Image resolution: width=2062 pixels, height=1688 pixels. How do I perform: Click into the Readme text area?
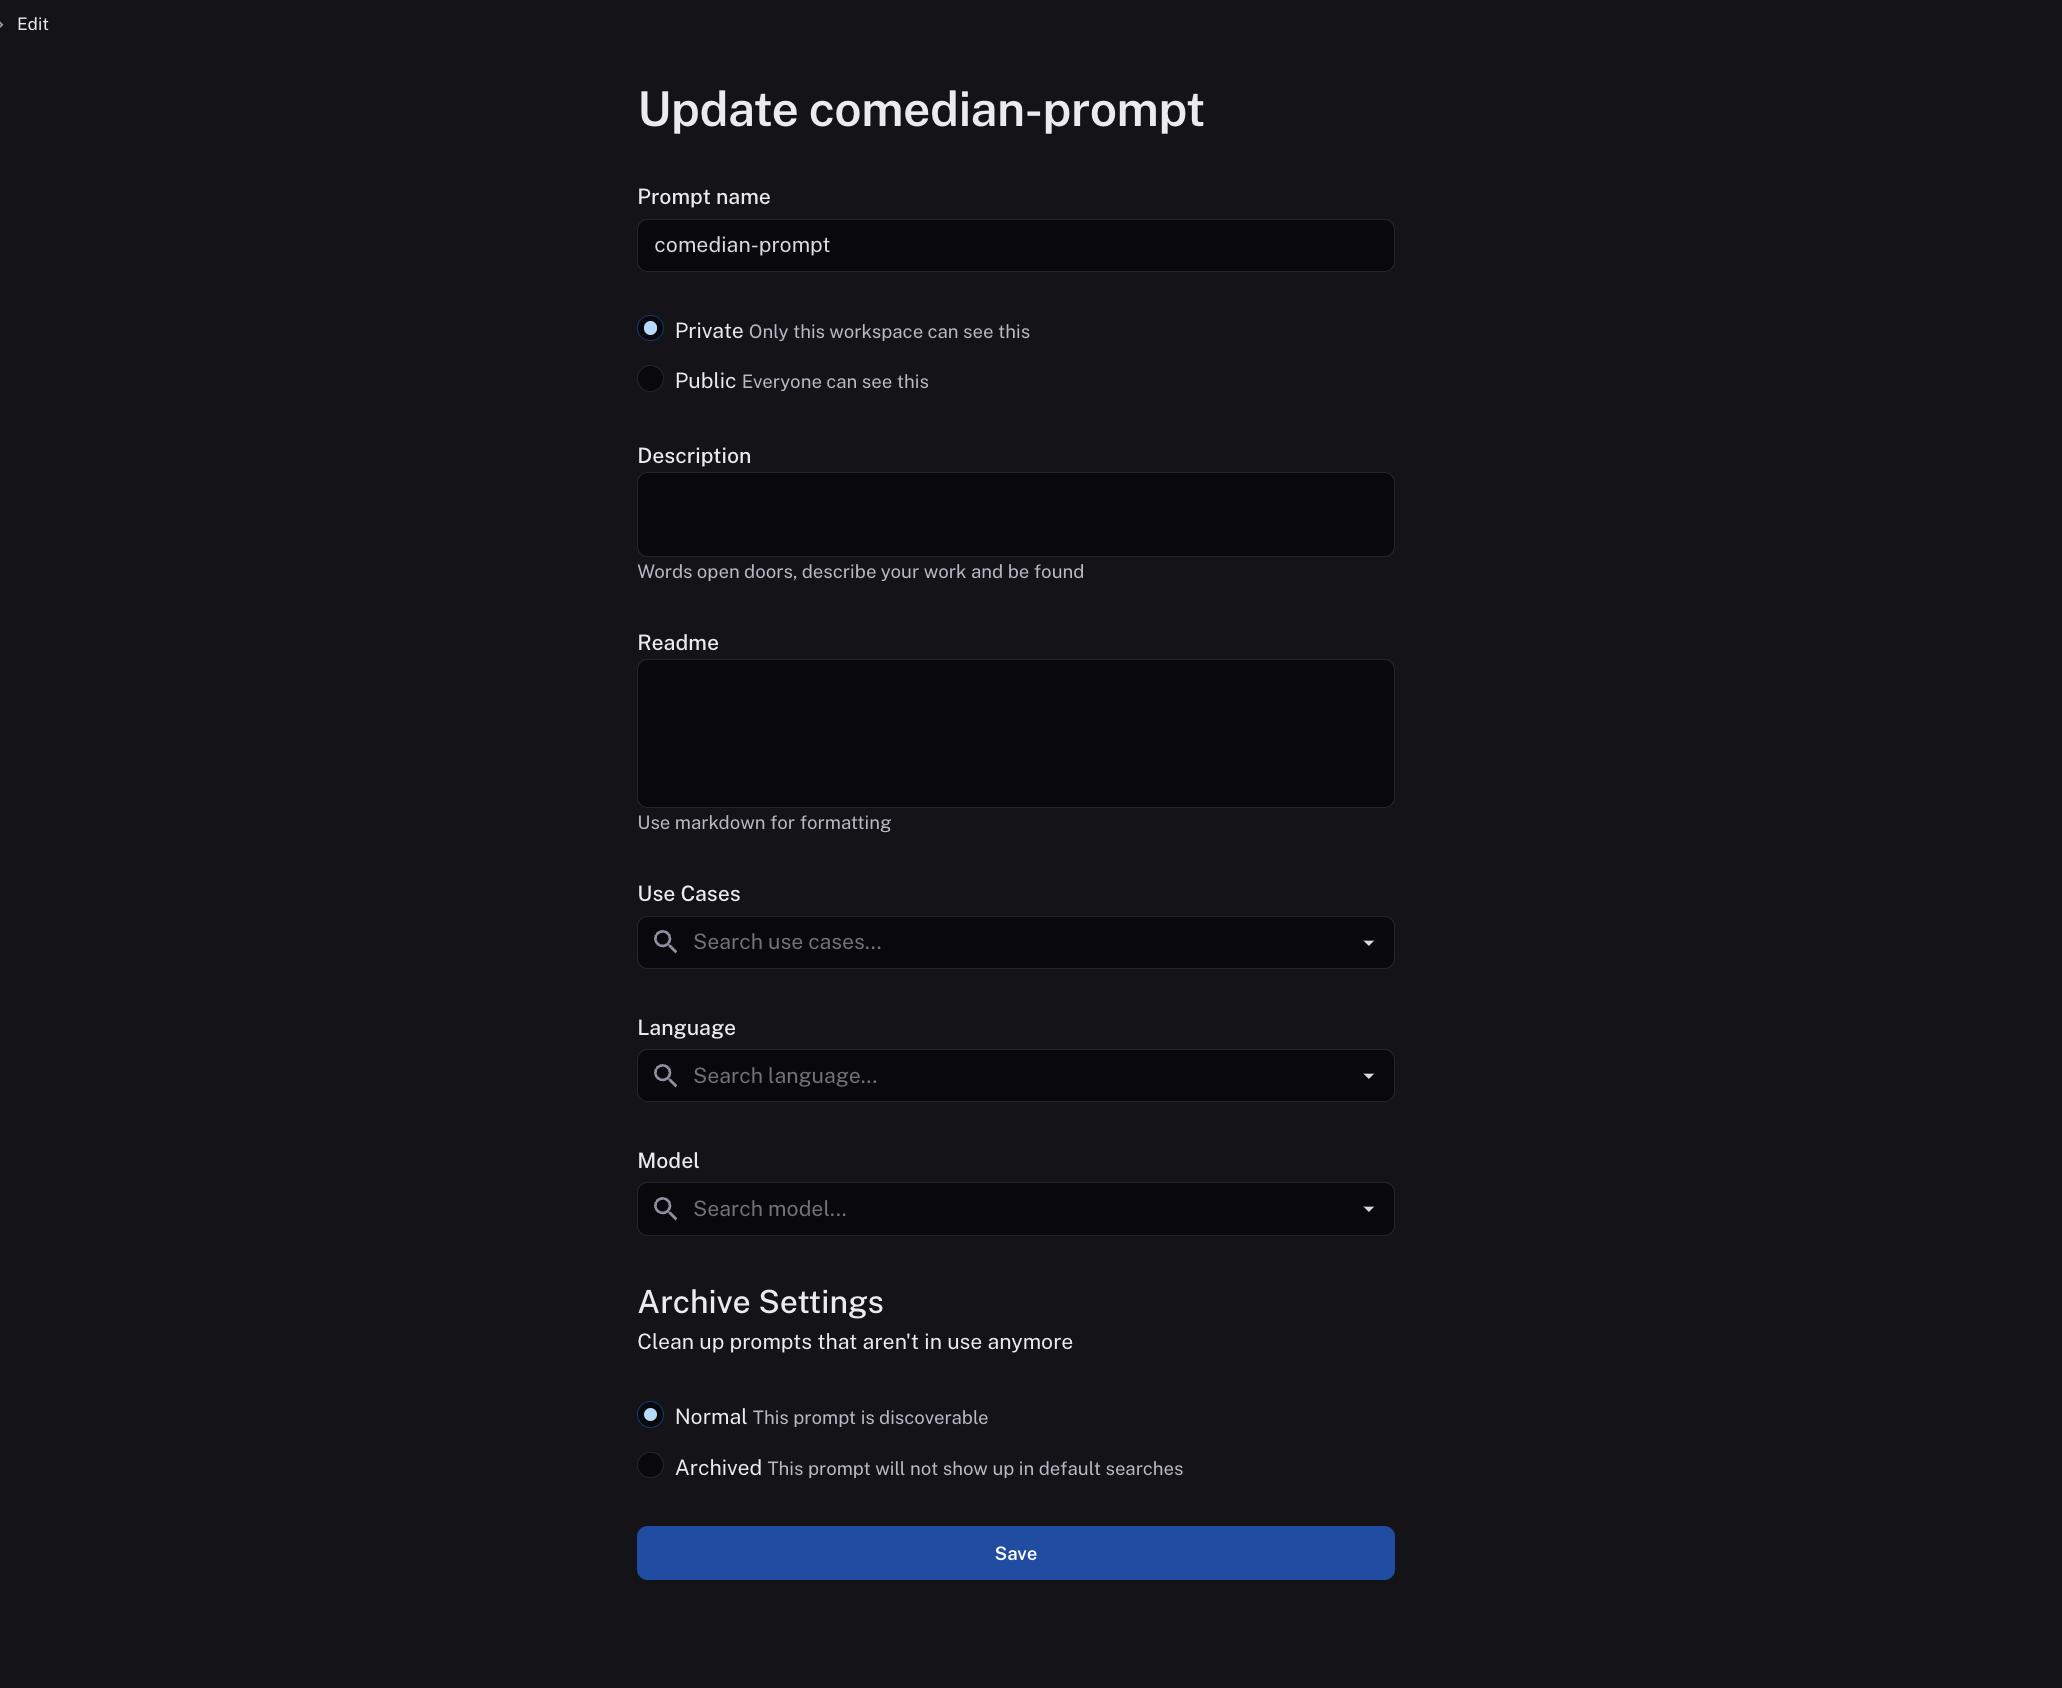[x=1015, y=733]
